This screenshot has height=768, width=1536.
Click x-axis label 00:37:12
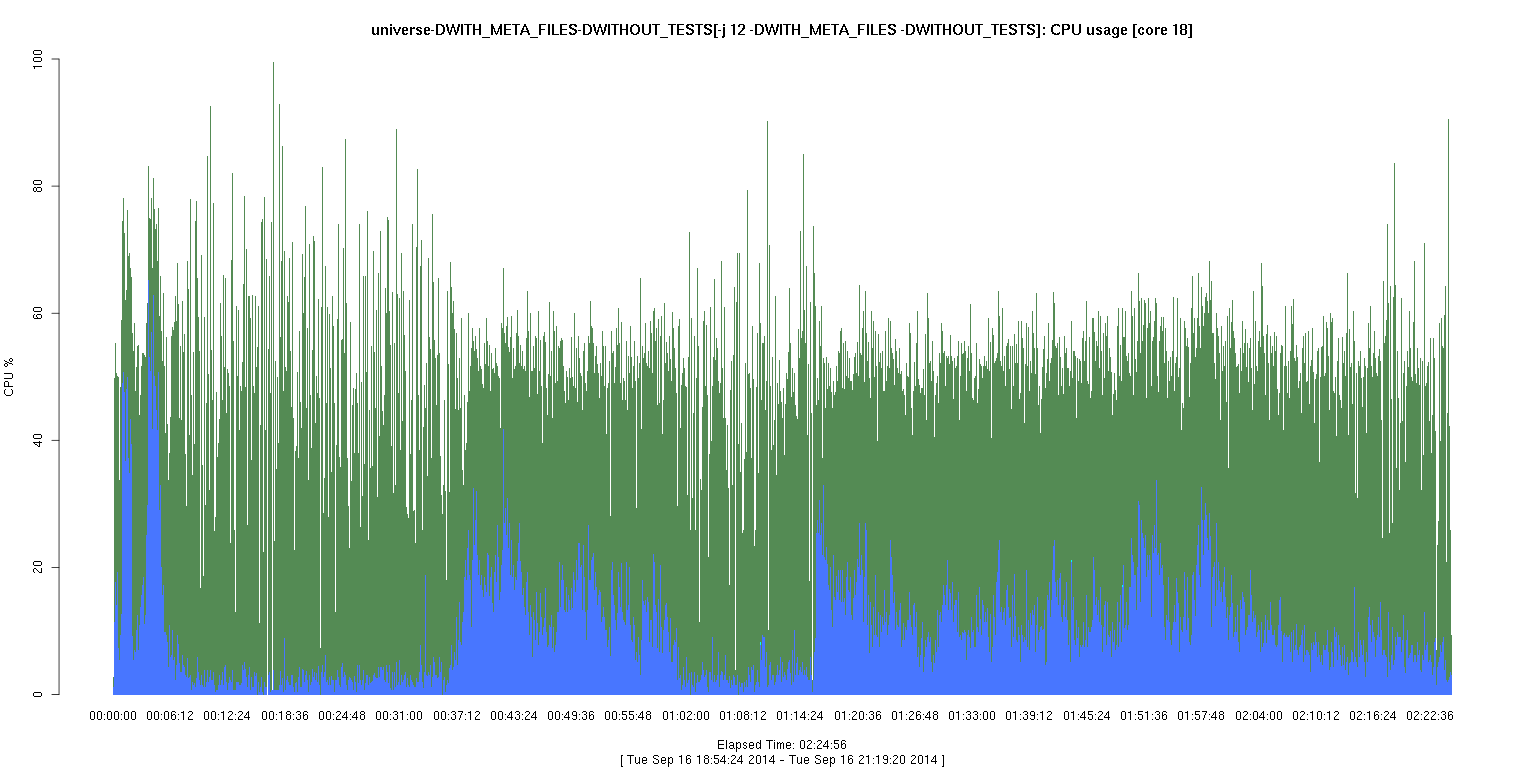coord(457,716)
